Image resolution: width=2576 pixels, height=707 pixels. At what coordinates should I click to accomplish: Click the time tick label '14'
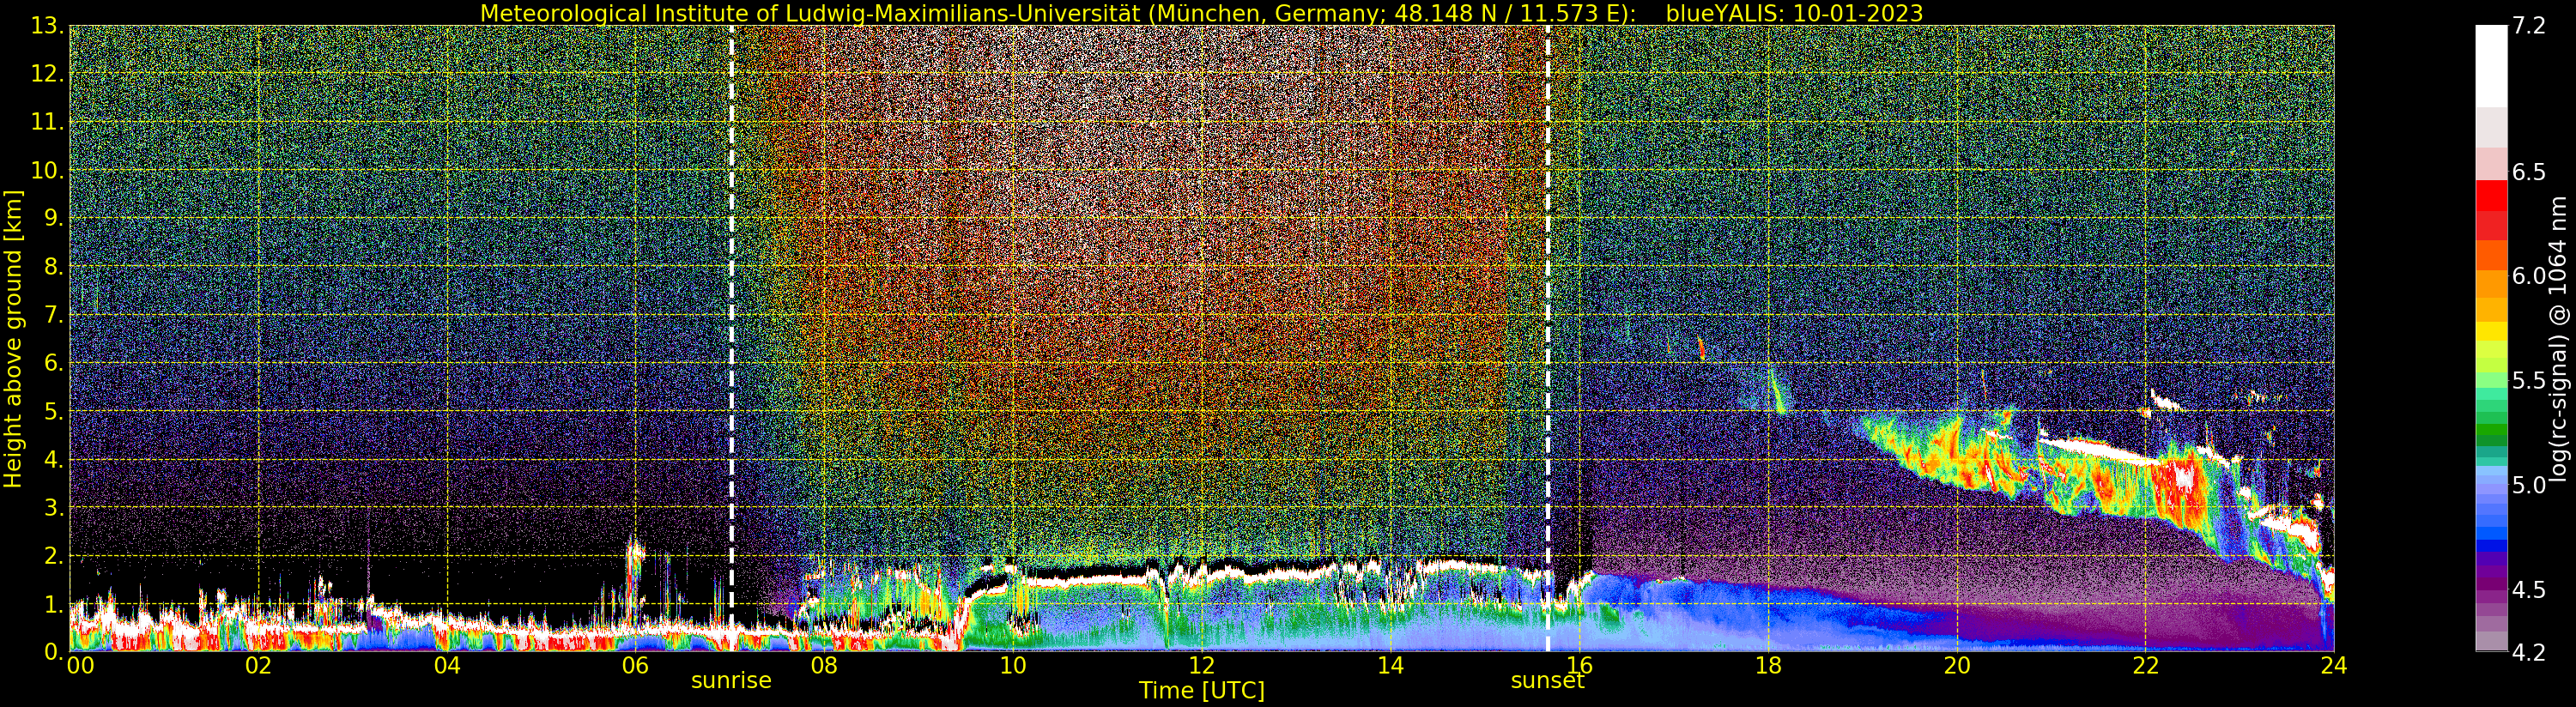tap(1390, 666)
